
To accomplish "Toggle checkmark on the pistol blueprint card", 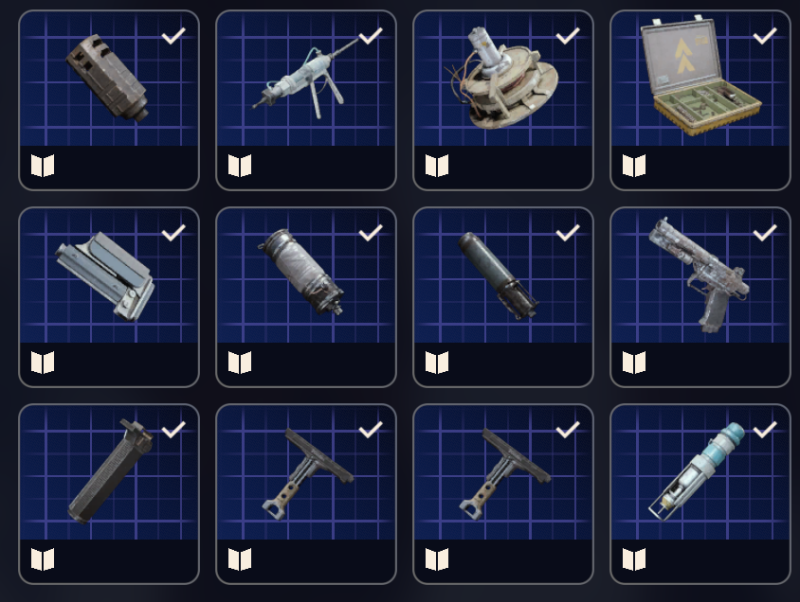I will pos(765,233).
